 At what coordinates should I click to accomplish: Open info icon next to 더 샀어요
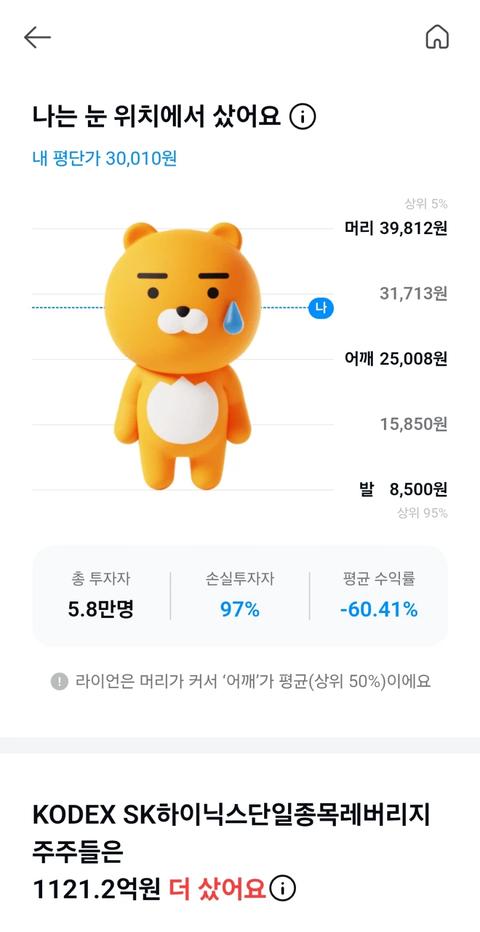click(x=282, y=889)
